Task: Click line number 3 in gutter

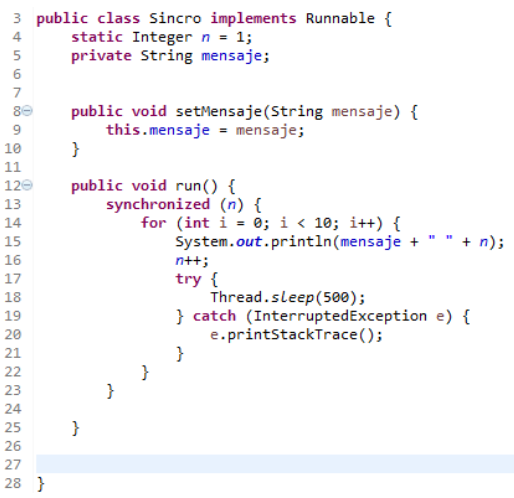Action: [17, 18]
